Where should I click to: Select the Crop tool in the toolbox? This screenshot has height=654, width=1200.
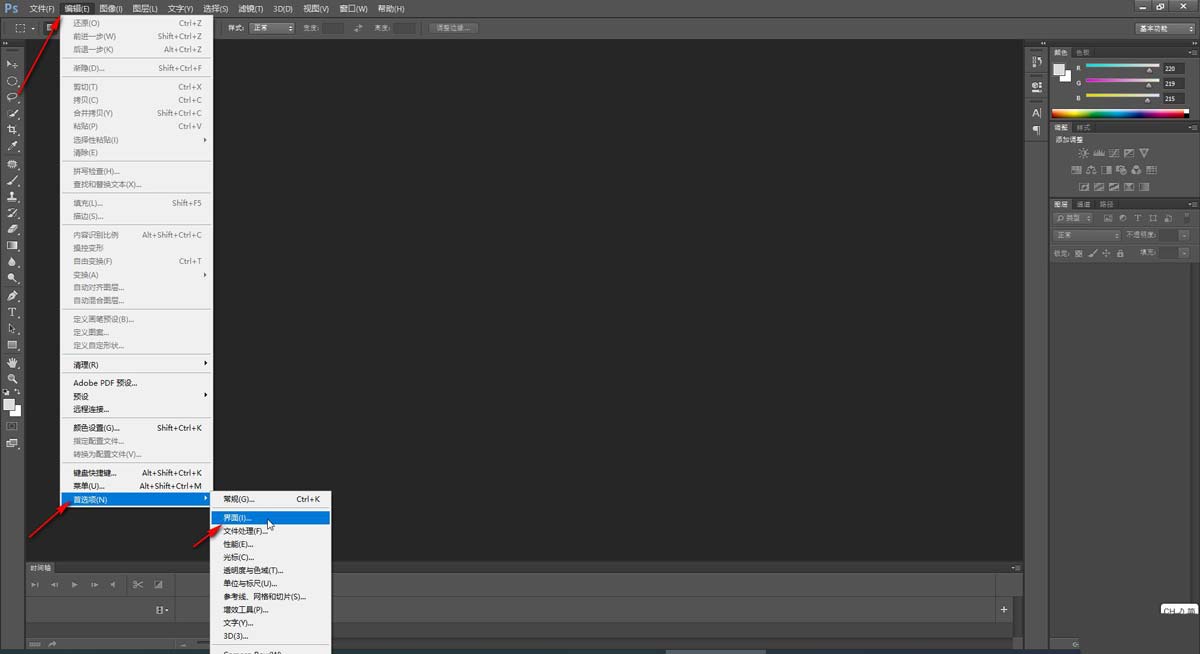13,130
